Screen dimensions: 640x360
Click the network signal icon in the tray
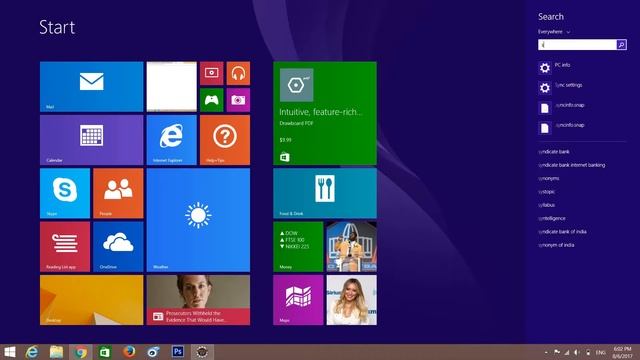(567, 352)
